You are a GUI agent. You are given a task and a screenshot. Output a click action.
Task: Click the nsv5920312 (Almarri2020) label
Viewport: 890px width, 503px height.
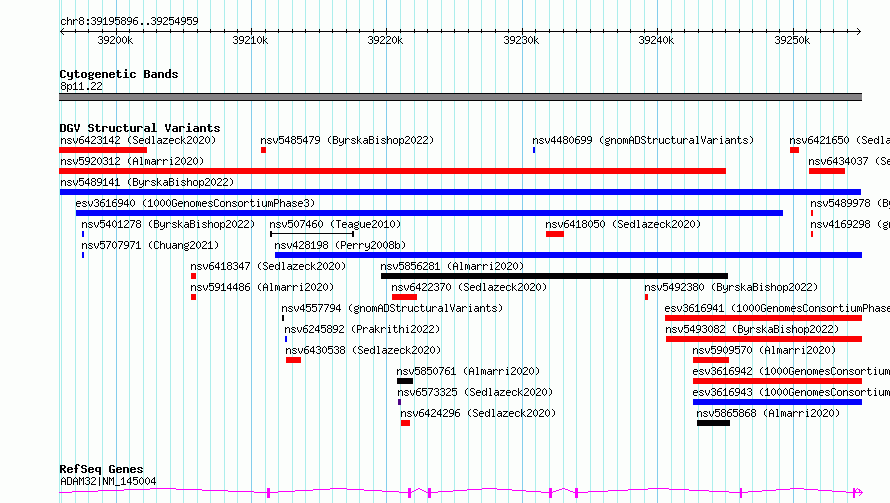click(x=132, y=161)
